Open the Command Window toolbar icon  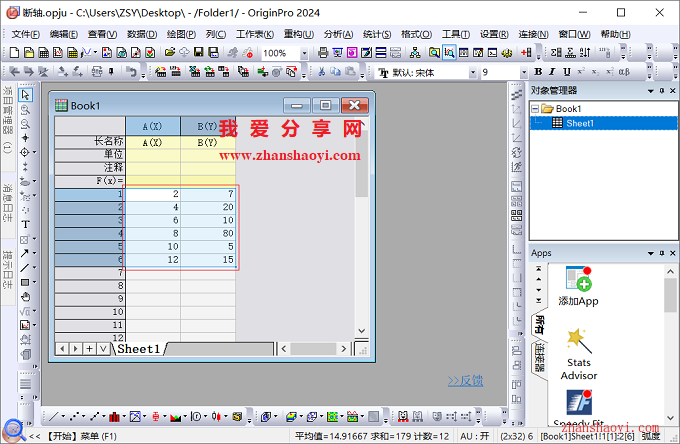492,53
